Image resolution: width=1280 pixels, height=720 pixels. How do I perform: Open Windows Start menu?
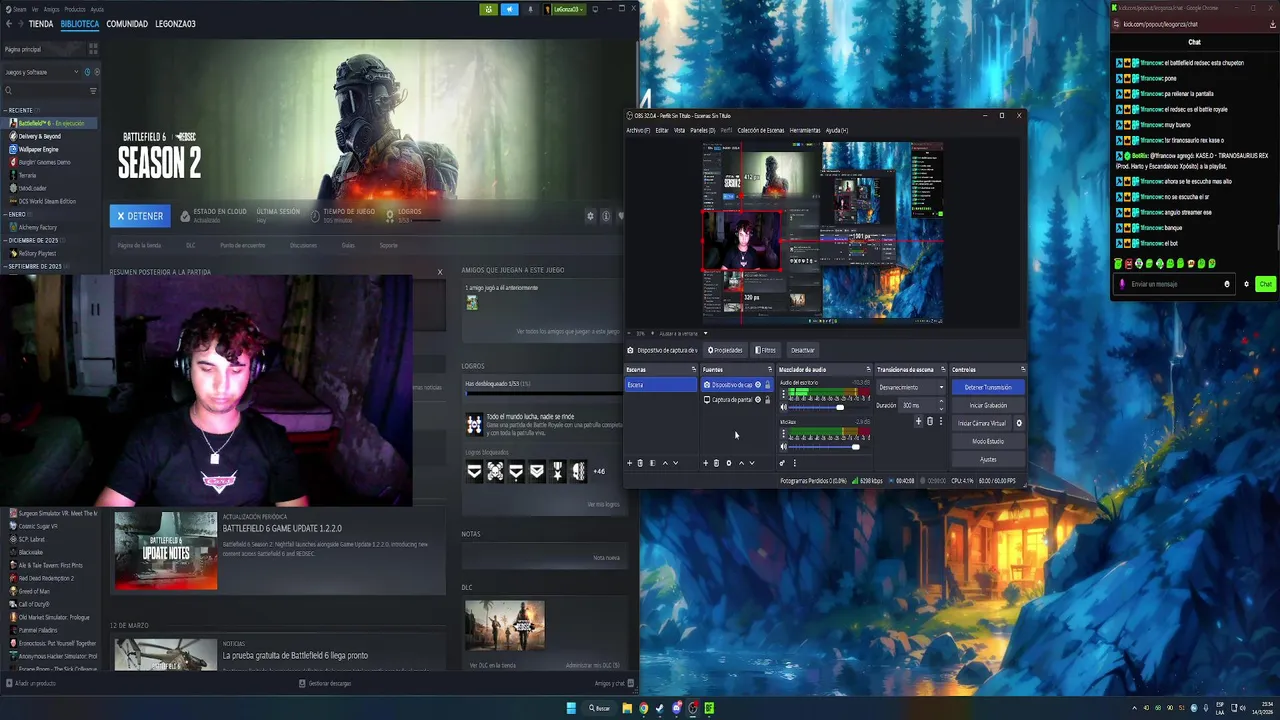click(x=571, y=708)
